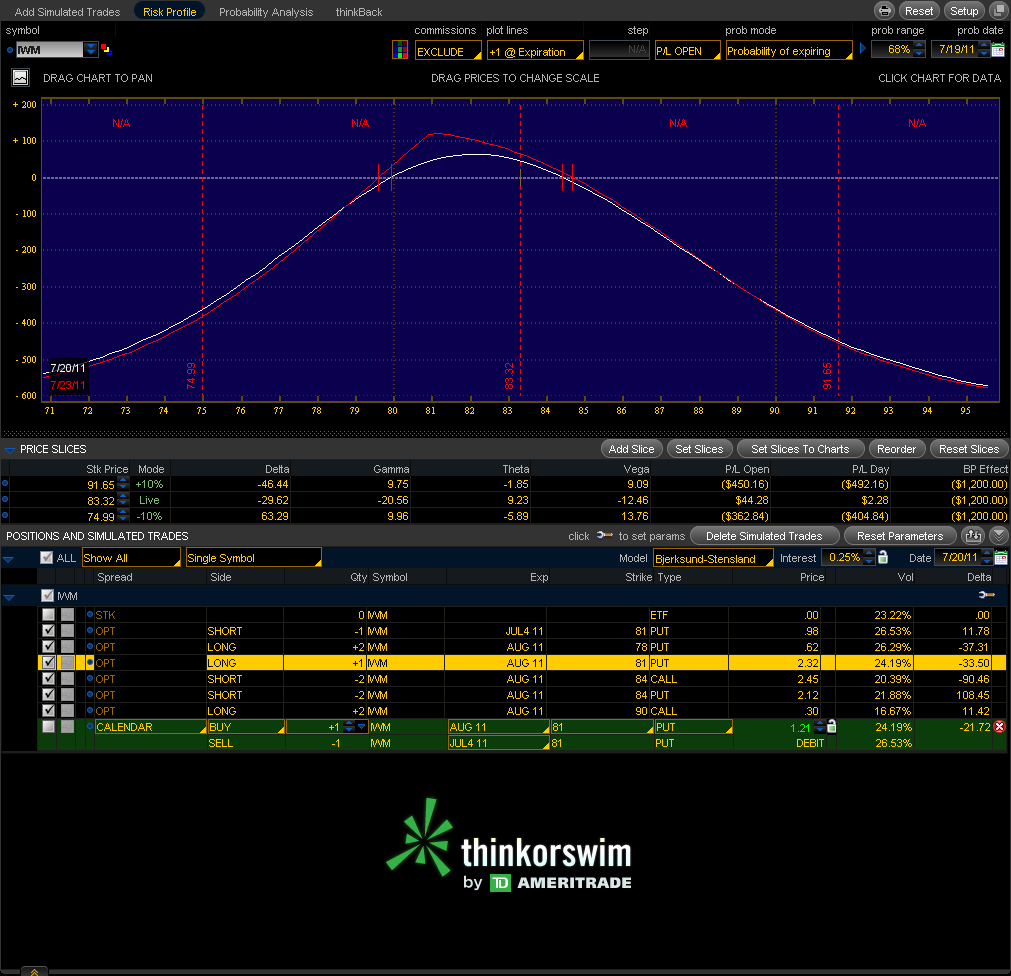This screenshot has width=1011, height=976.
Task: Remove the CALENDAR simulated trade with red X
Action: (999, 727)
